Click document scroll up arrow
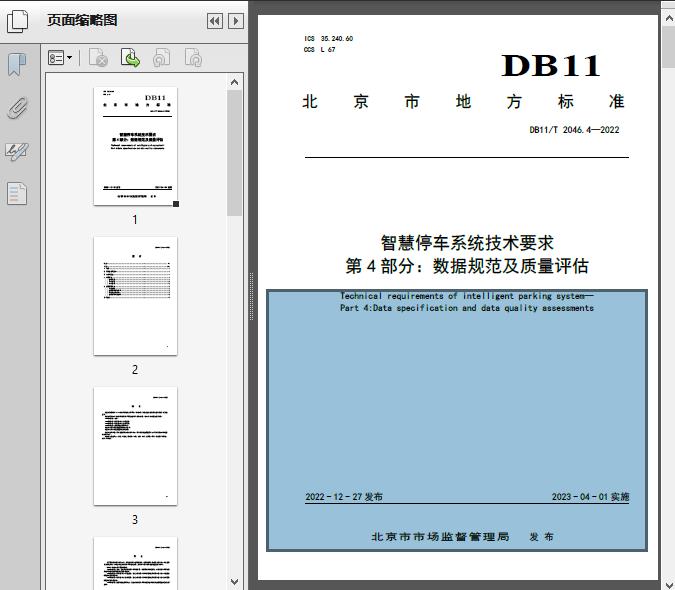The height and width of the screenshot is (590, 675). coord(669,19)
